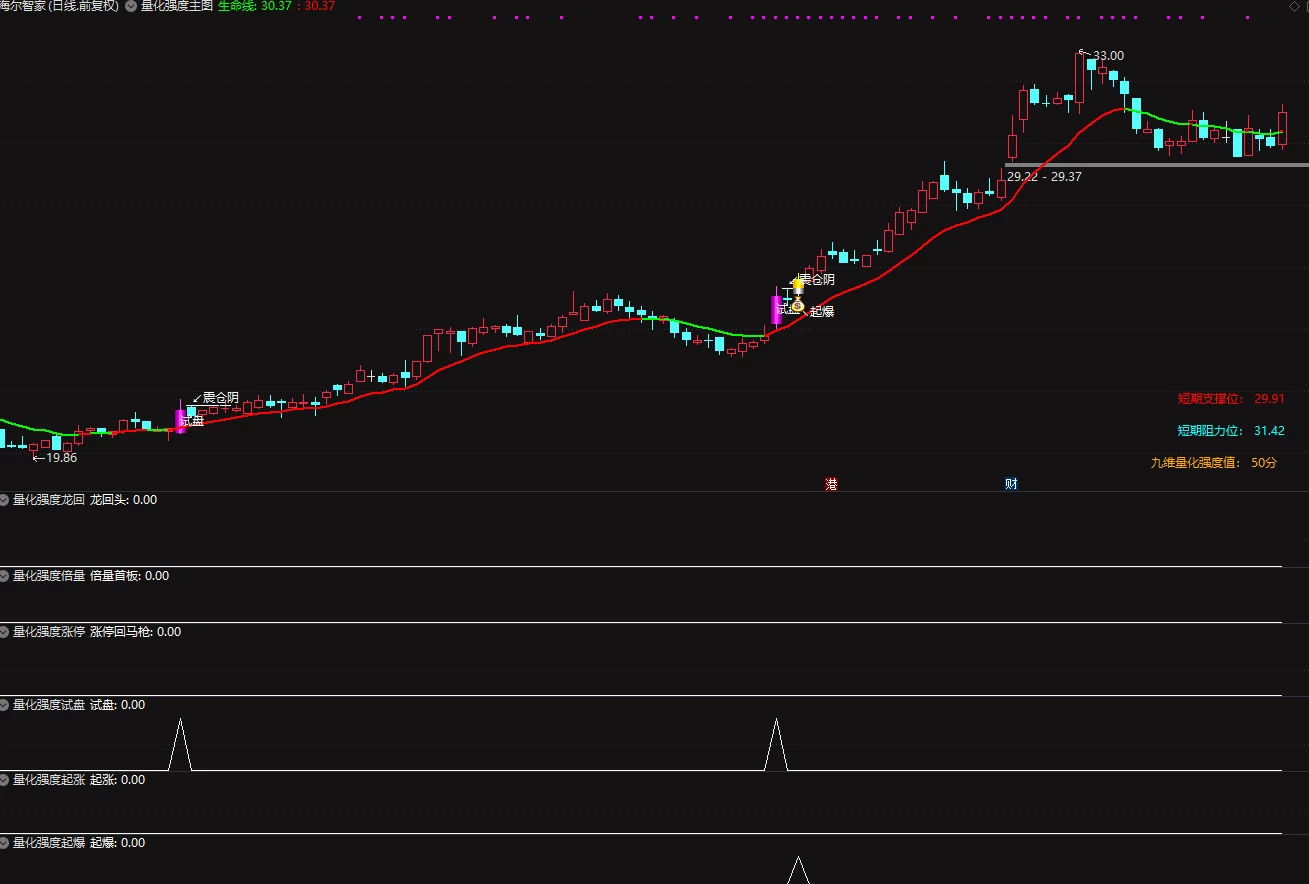Click the second magenta 试盘 candlestick
Viewport: 1309px width, 884px height.
pyautogui.click(x=776, y=309)
